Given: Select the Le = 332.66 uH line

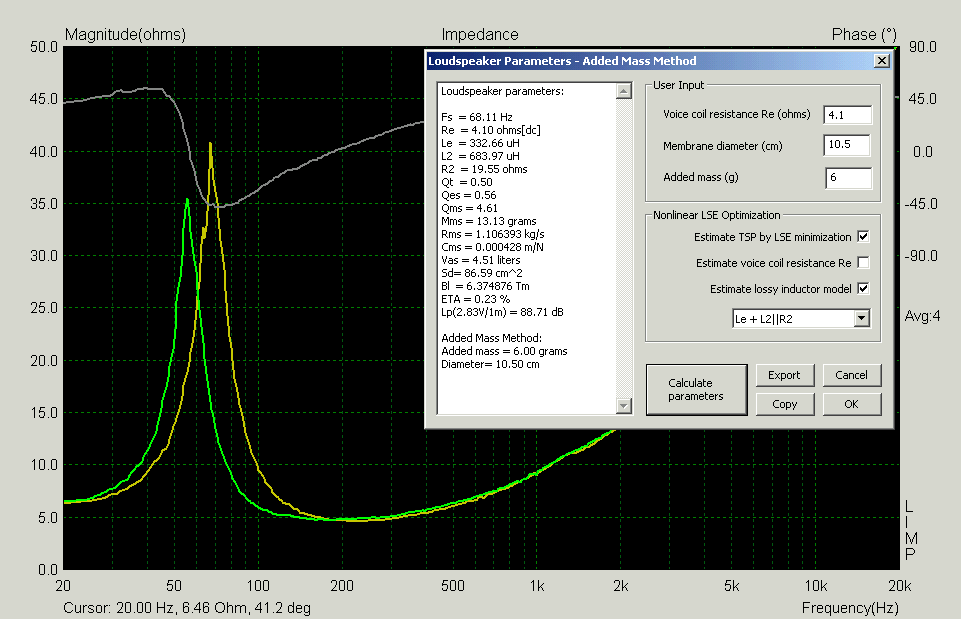Looking at the screenshot, I should tap(480, 143).
